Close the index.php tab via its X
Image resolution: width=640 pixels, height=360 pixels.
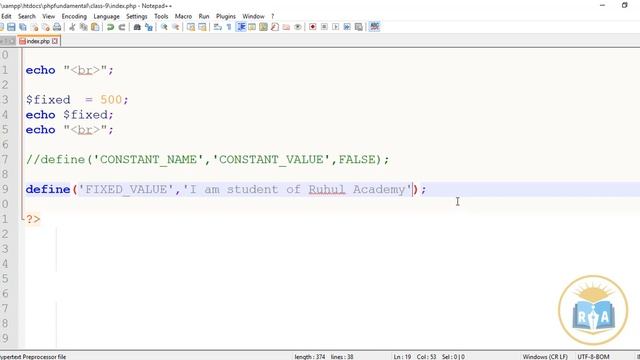coord(55,41)
